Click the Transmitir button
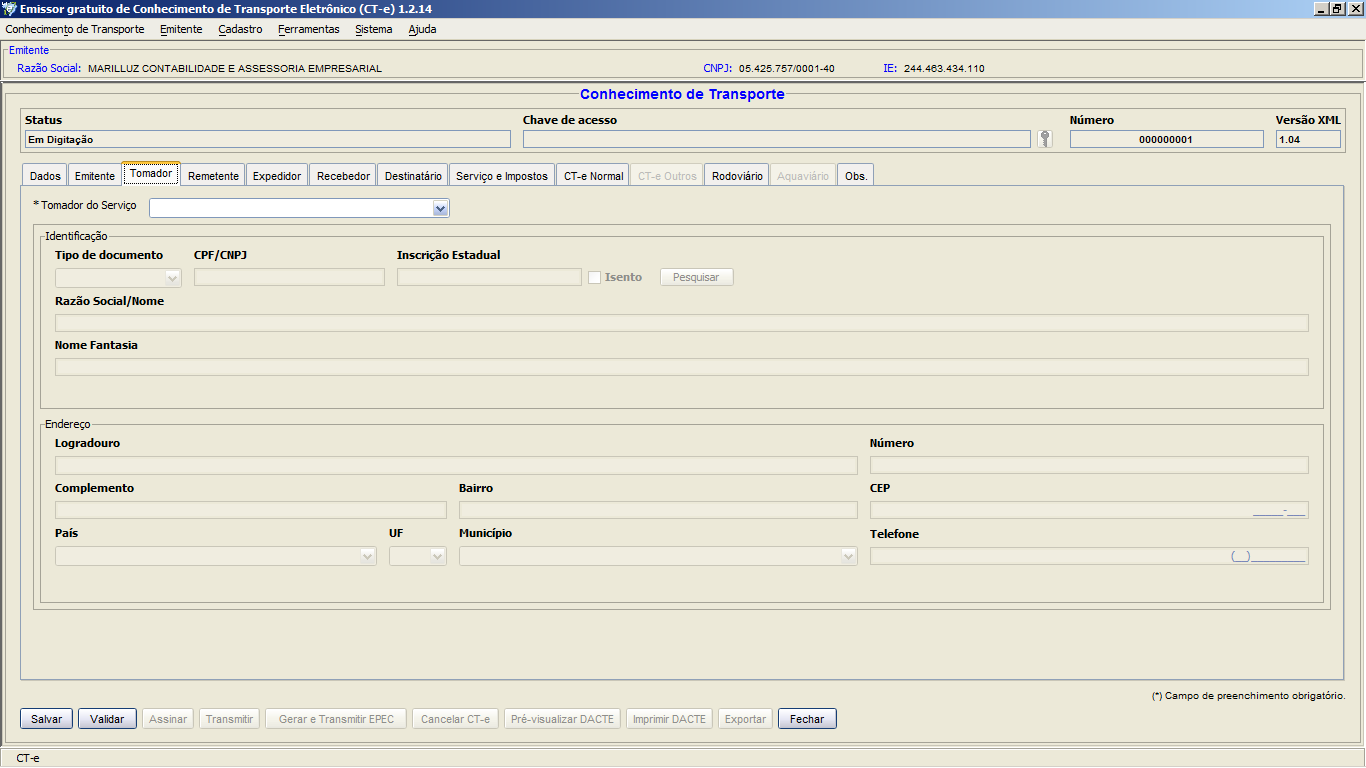Image resolution: width=1366 pixels, height=768 pixels. click(x=229, y=719)
